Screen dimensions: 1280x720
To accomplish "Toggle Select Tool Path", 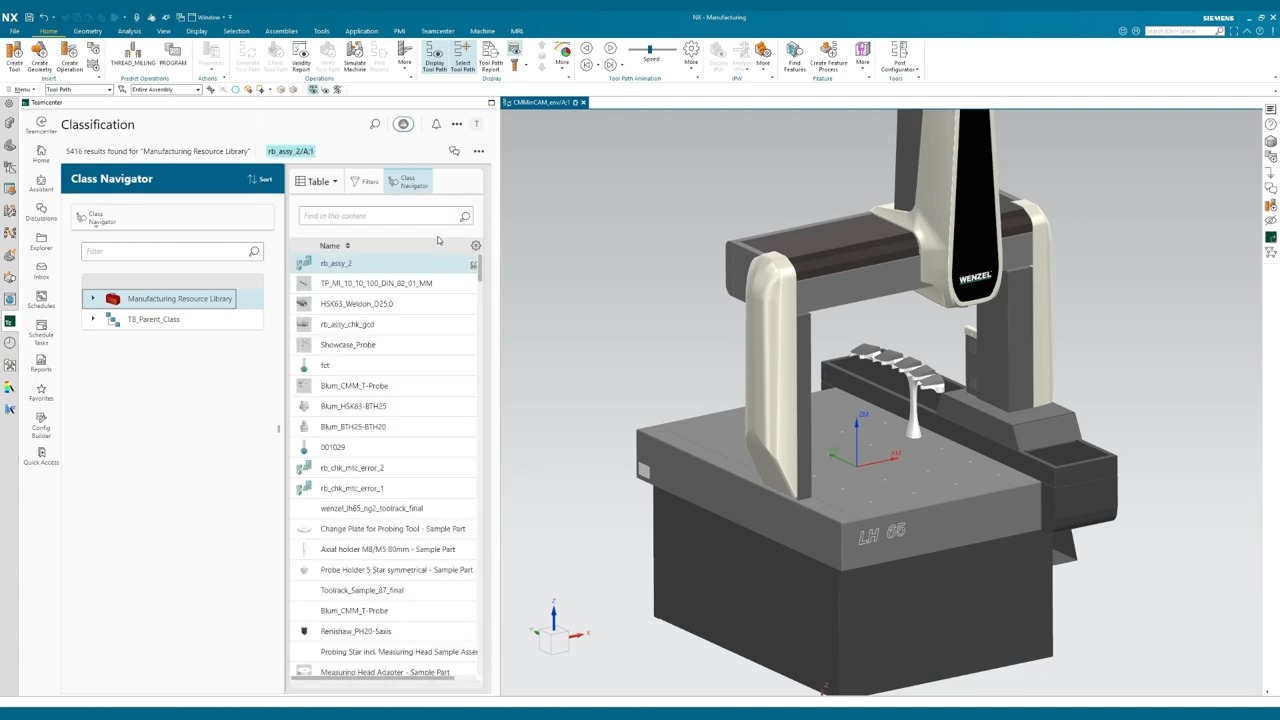I will coord(462,56).
